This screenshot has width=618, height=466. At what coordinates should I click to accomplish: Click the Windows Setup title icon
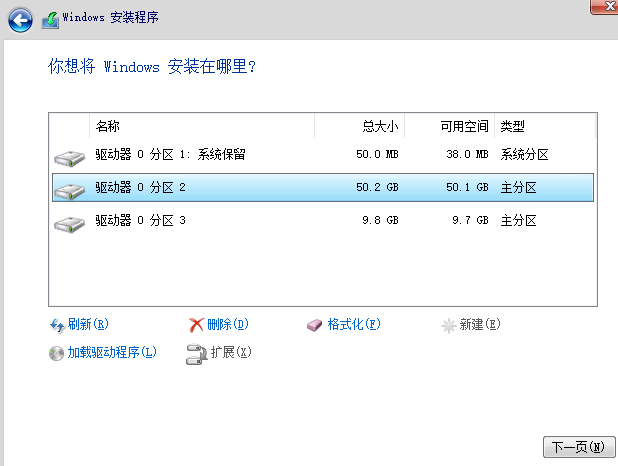[x=49, y=18]
